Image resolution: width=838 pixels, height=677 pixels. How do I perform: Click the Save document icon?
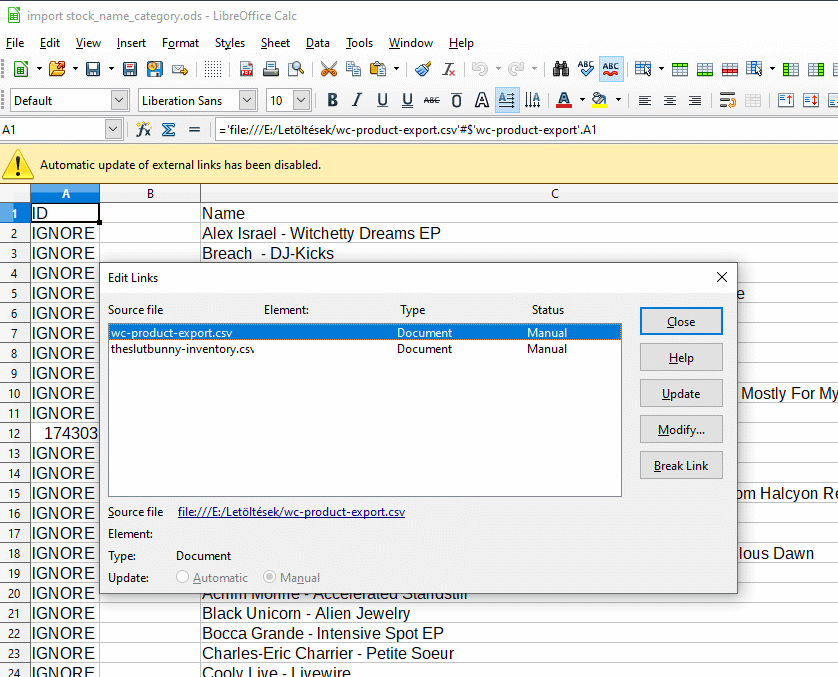[92, 69]
